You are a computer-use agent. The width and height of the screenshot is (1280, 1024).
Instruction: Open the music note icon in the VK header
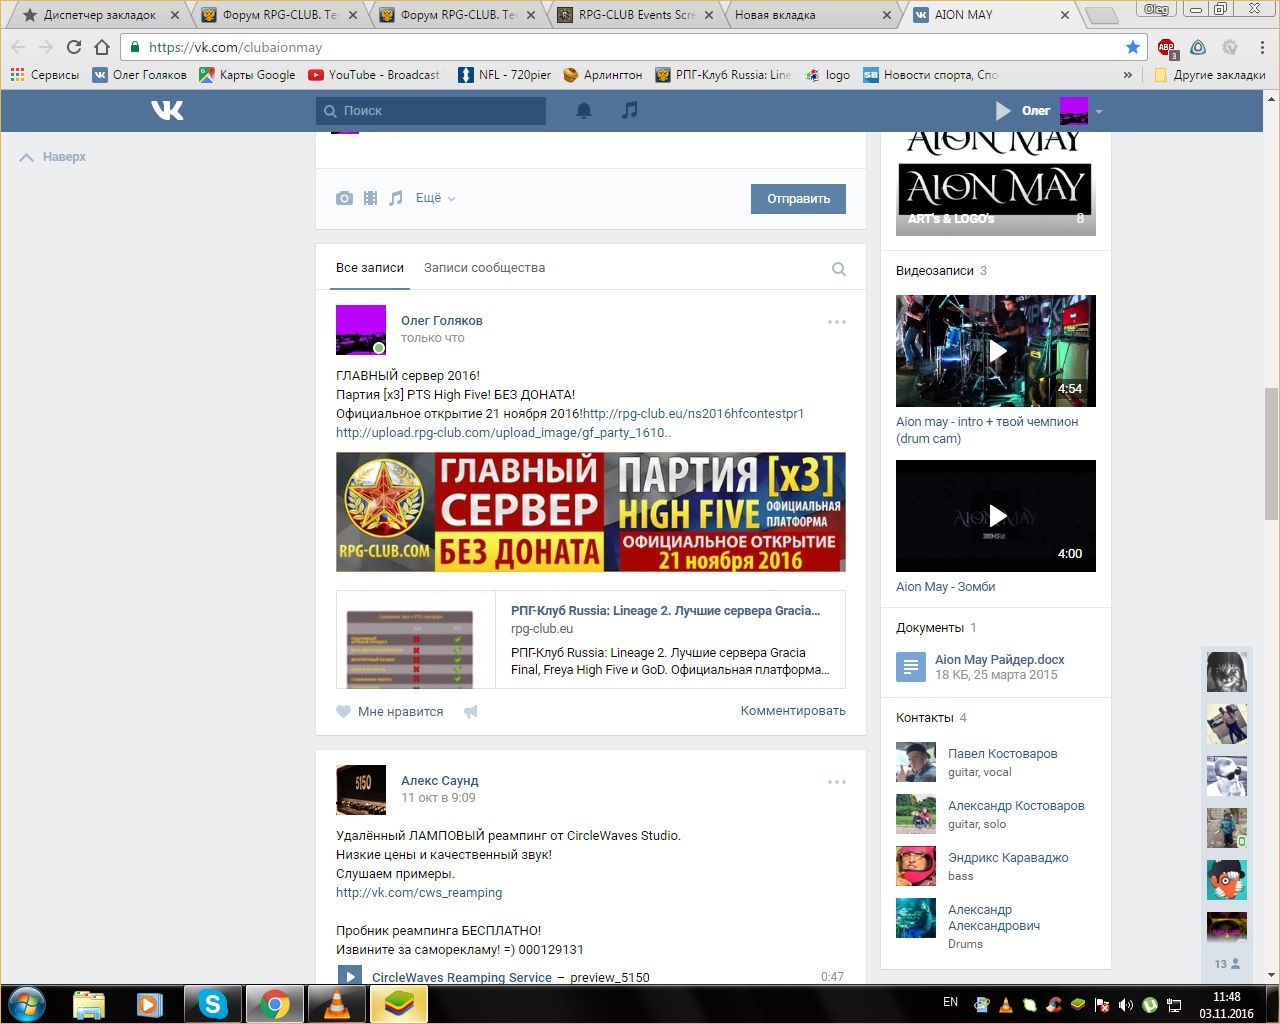[x=629, y=110]
